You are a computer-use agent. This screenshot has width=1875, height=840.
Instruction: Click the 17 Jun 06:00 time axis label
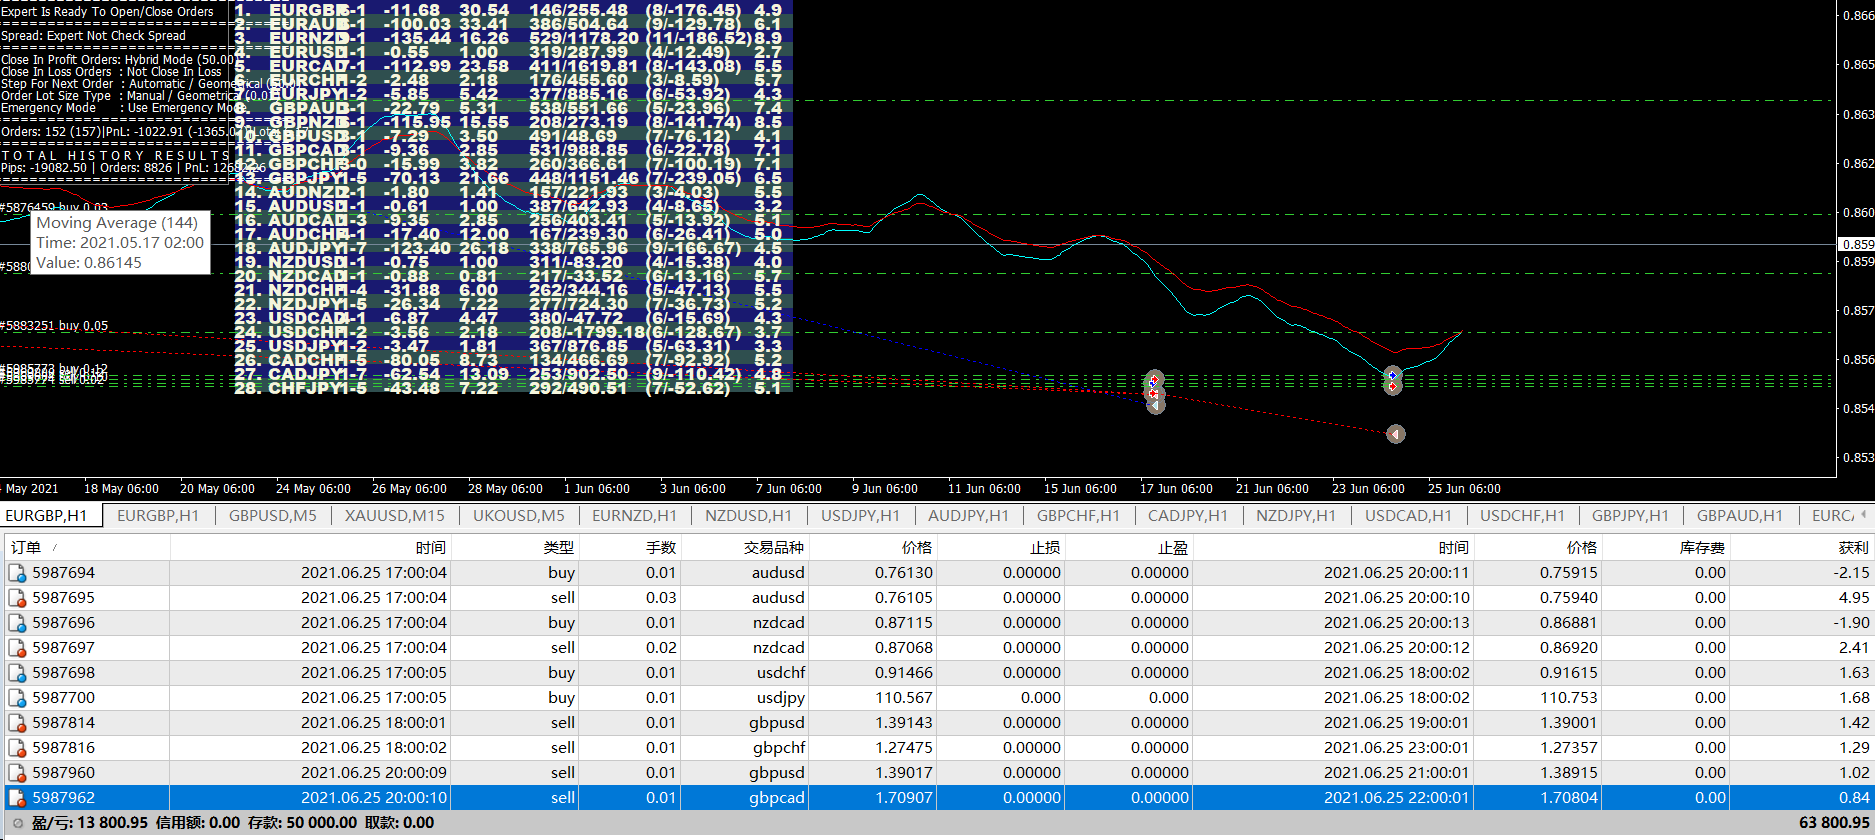[x=1176, y=489]
